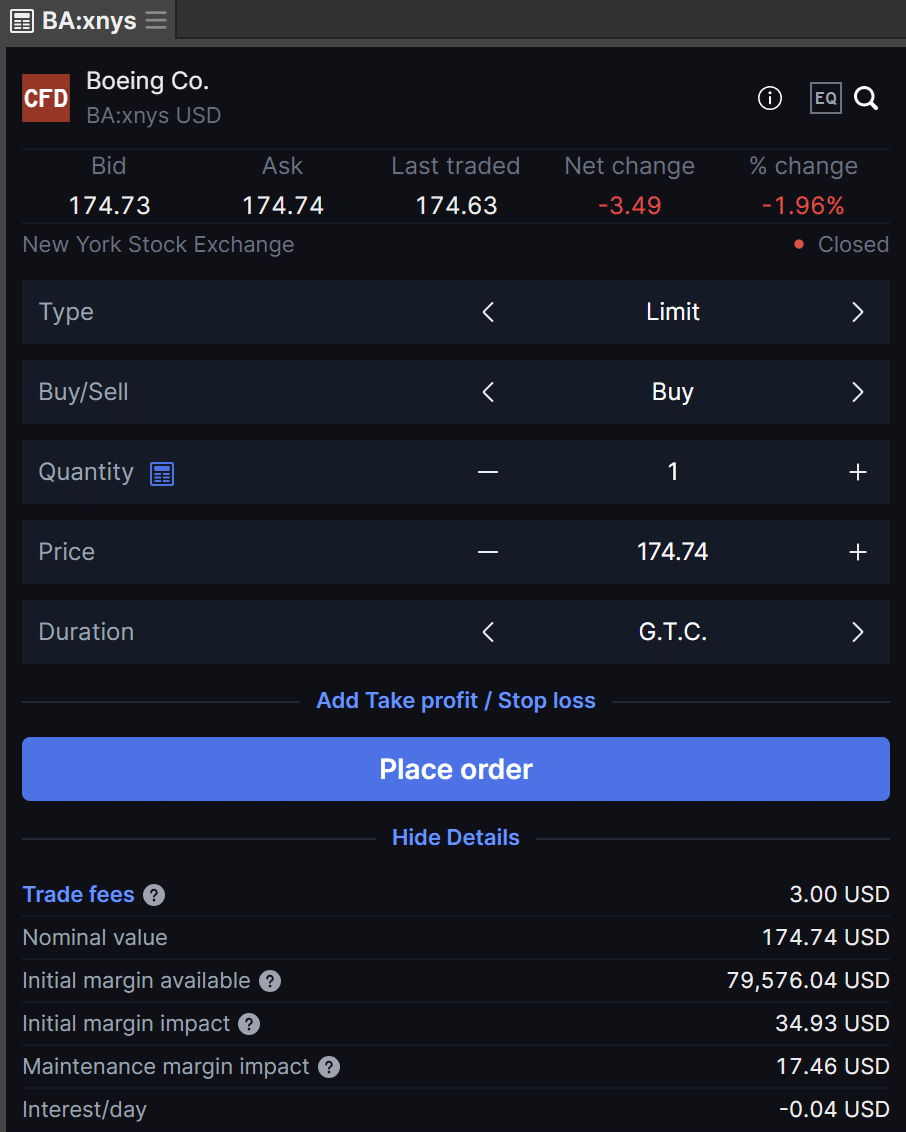This screenshot has width=906, height=1132.
Task: Click the Closed market status
Action: (853, 245)
